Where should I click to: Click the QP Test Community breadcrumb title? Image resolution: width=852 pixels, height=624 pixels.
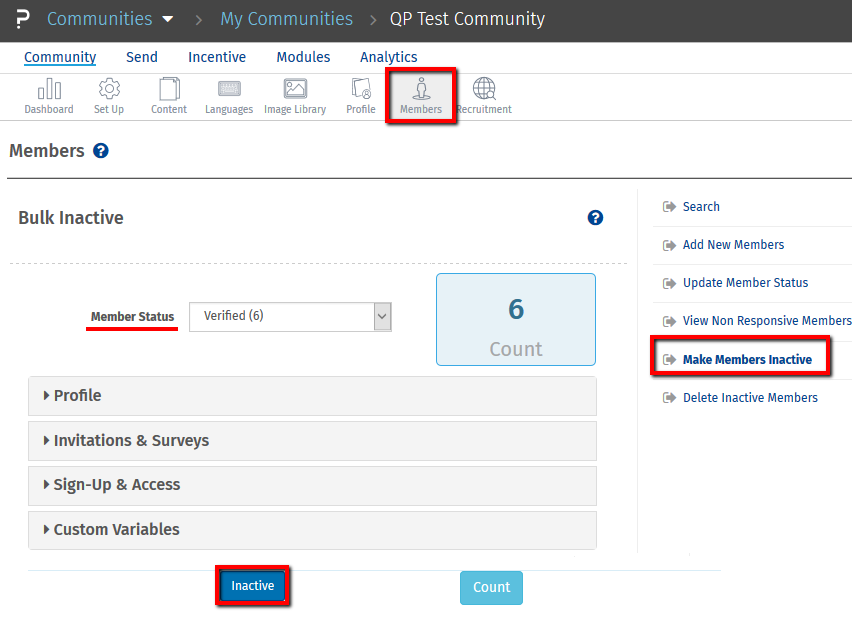(x=467, y=19)
